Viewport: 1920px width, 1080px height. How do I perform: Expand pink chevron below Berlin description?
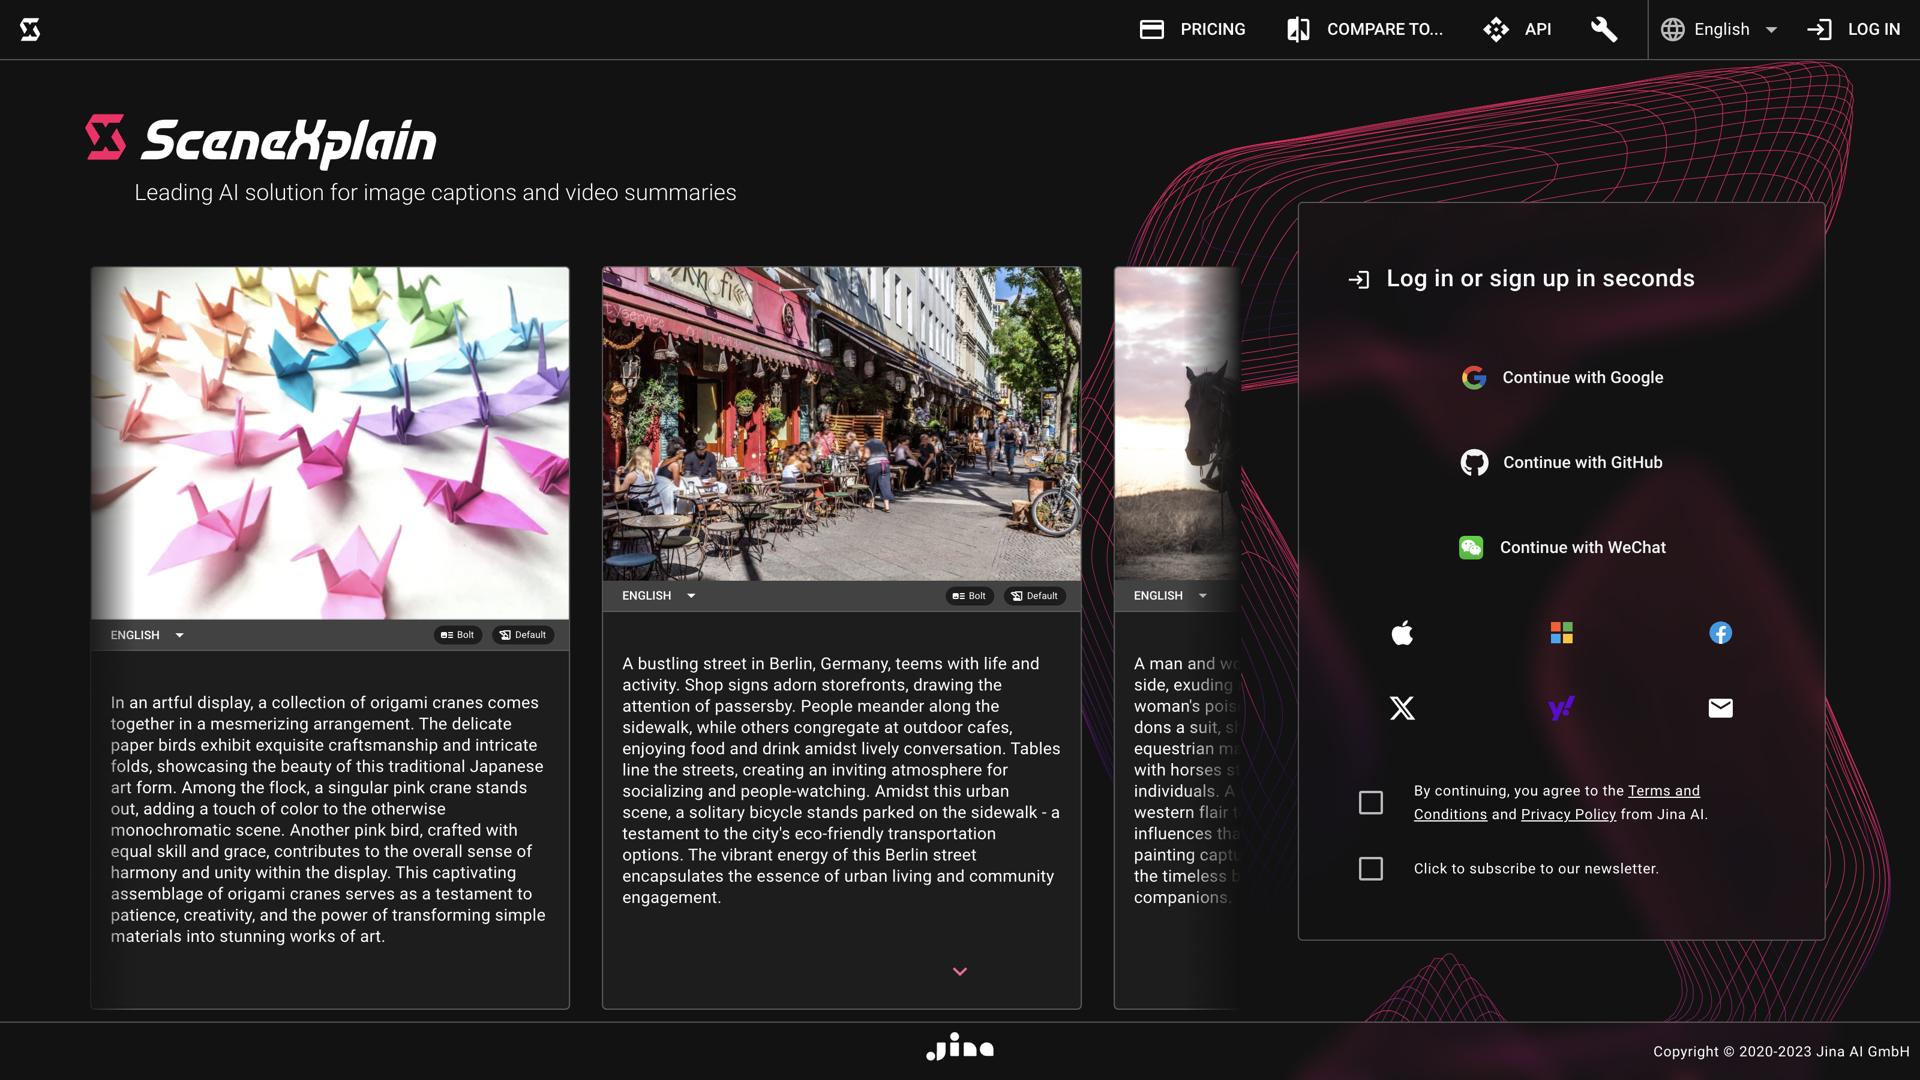[x=960, y=971]
